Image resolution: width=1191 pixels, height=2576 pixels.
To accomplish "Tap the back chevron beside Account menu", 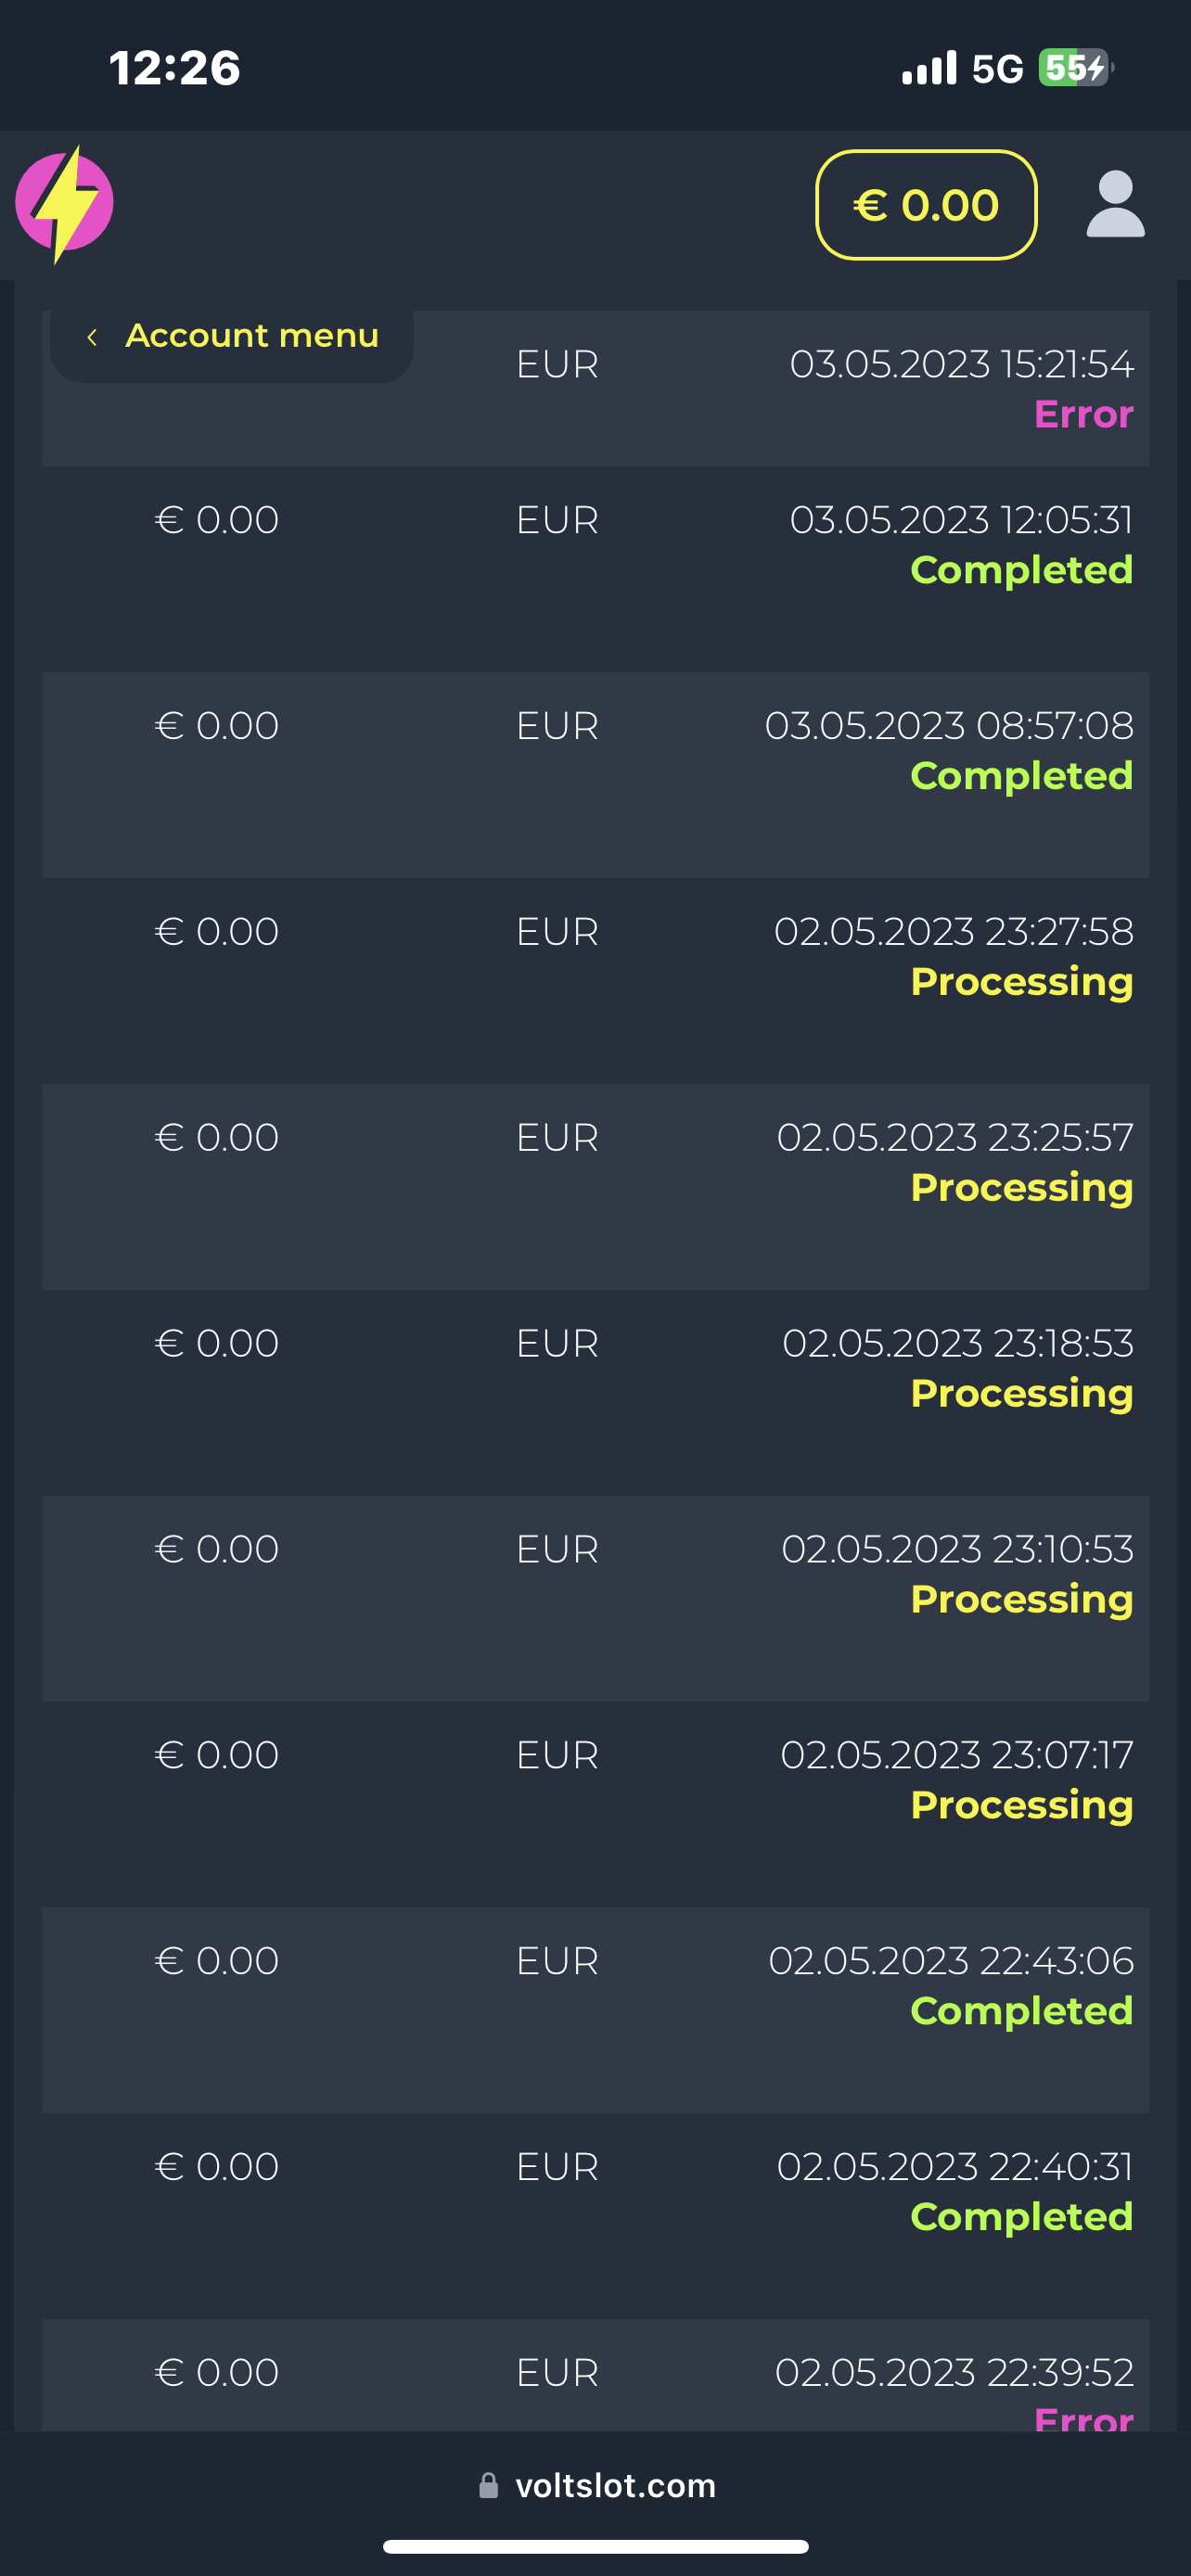I will [92, 337].
